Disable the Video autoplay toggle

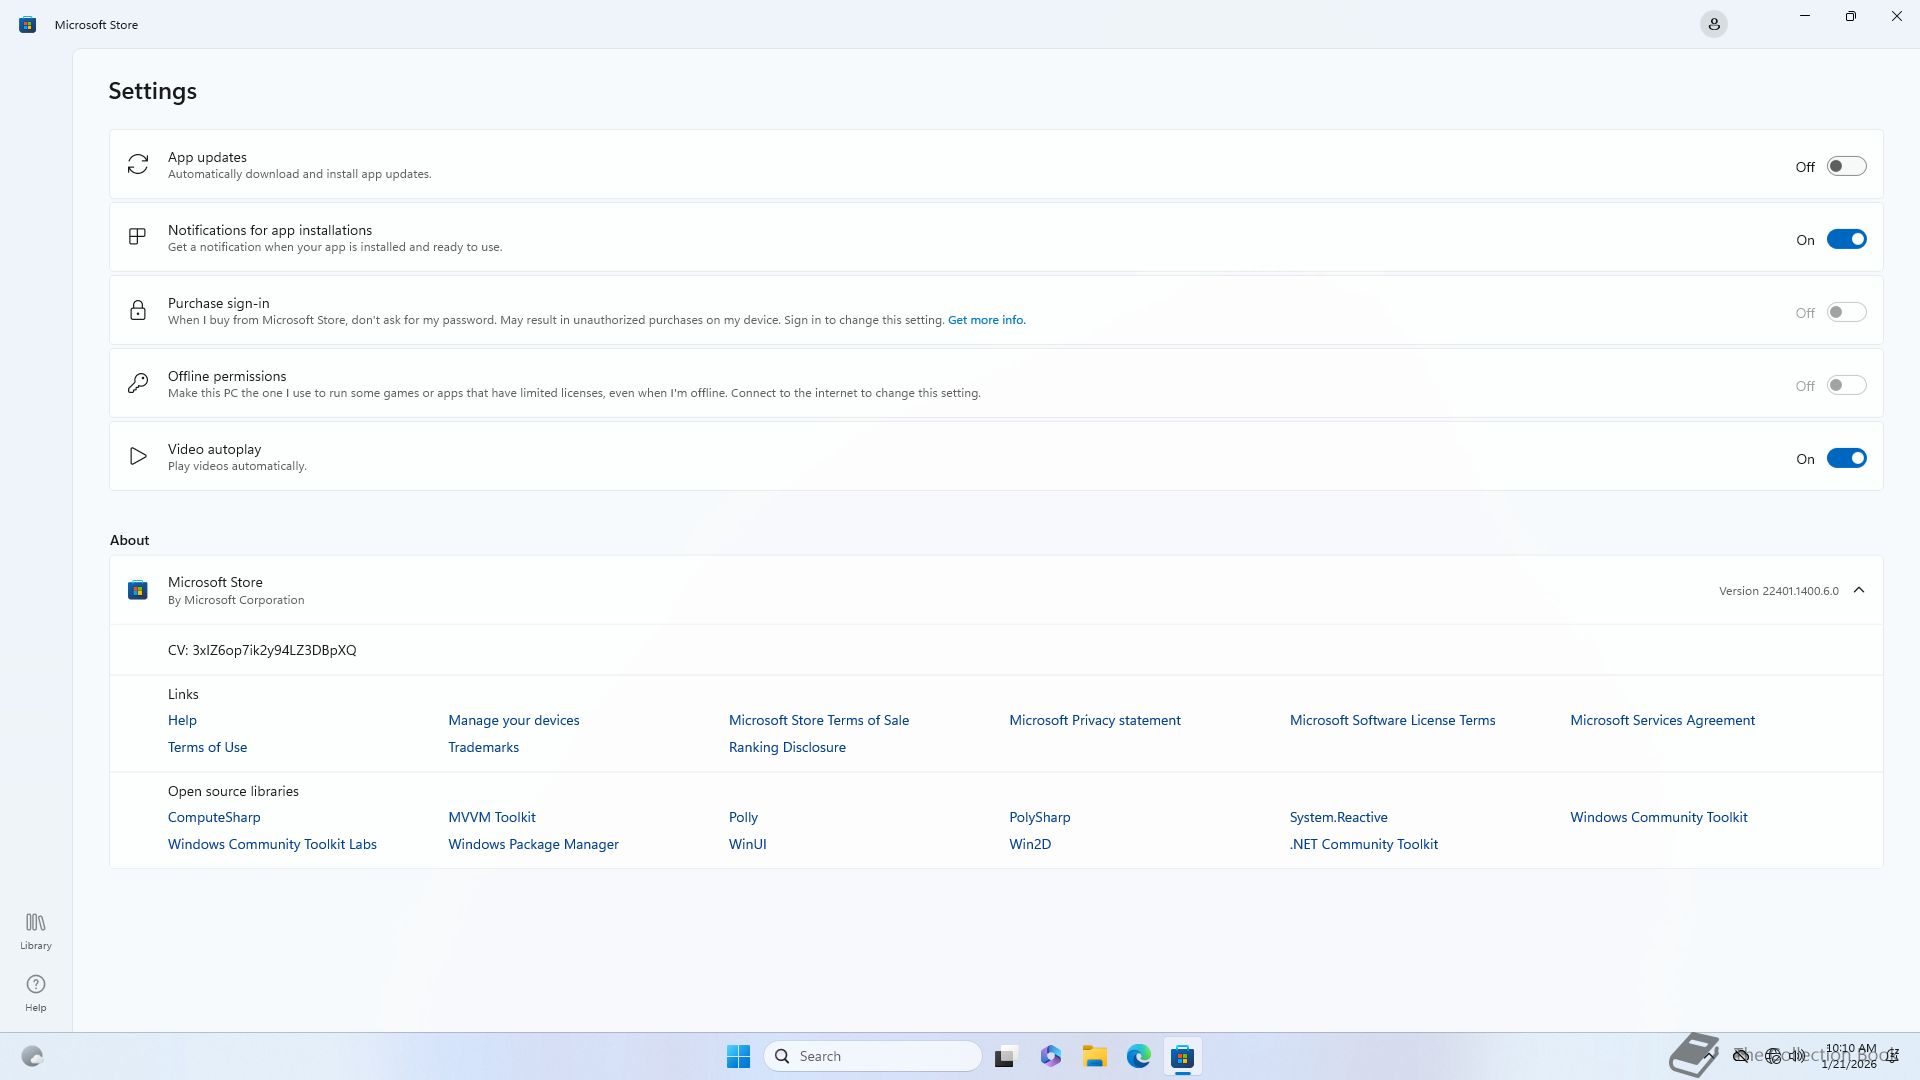(x=1846, y=458)
